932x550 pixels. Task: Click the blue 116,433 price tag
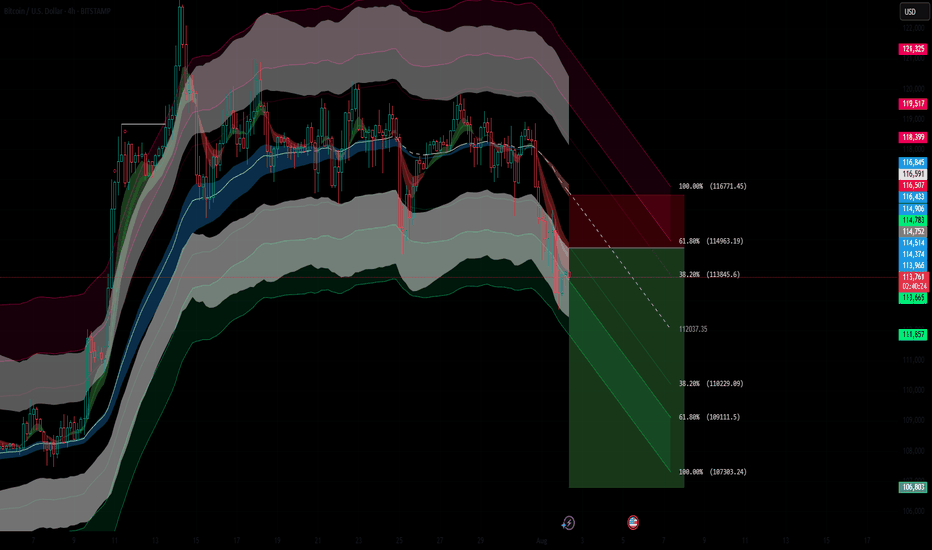913,197
